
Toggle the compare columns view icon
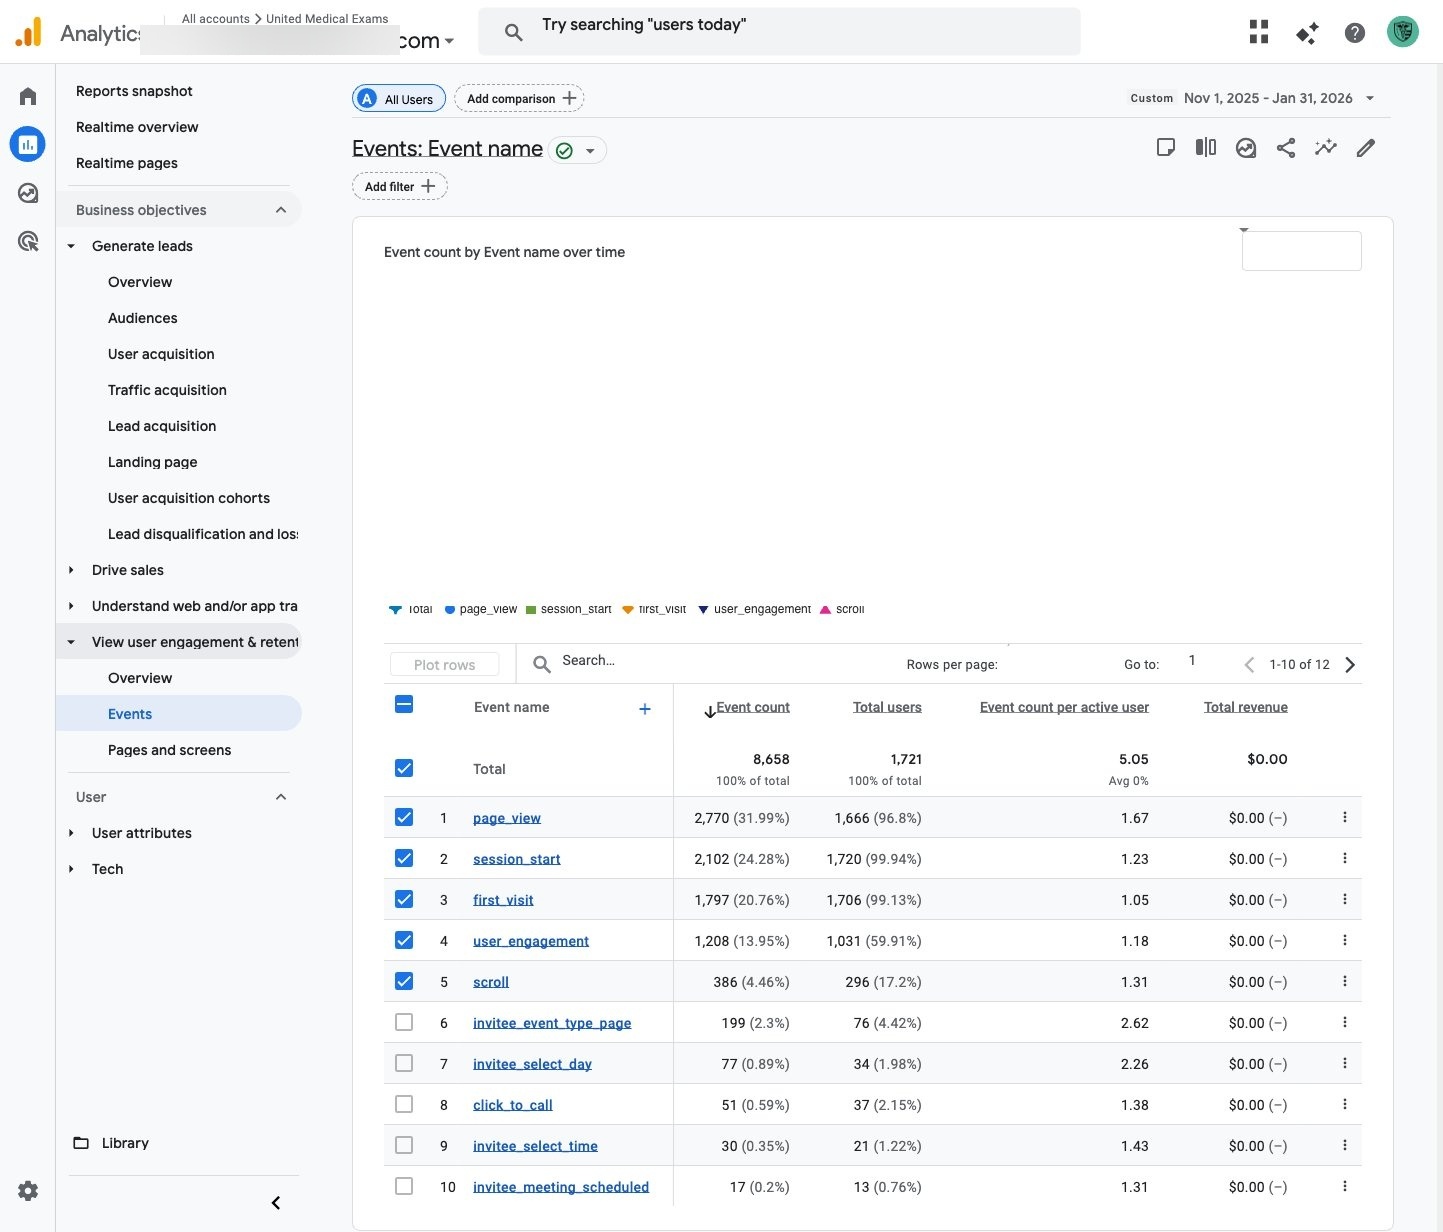[1206, 148]
